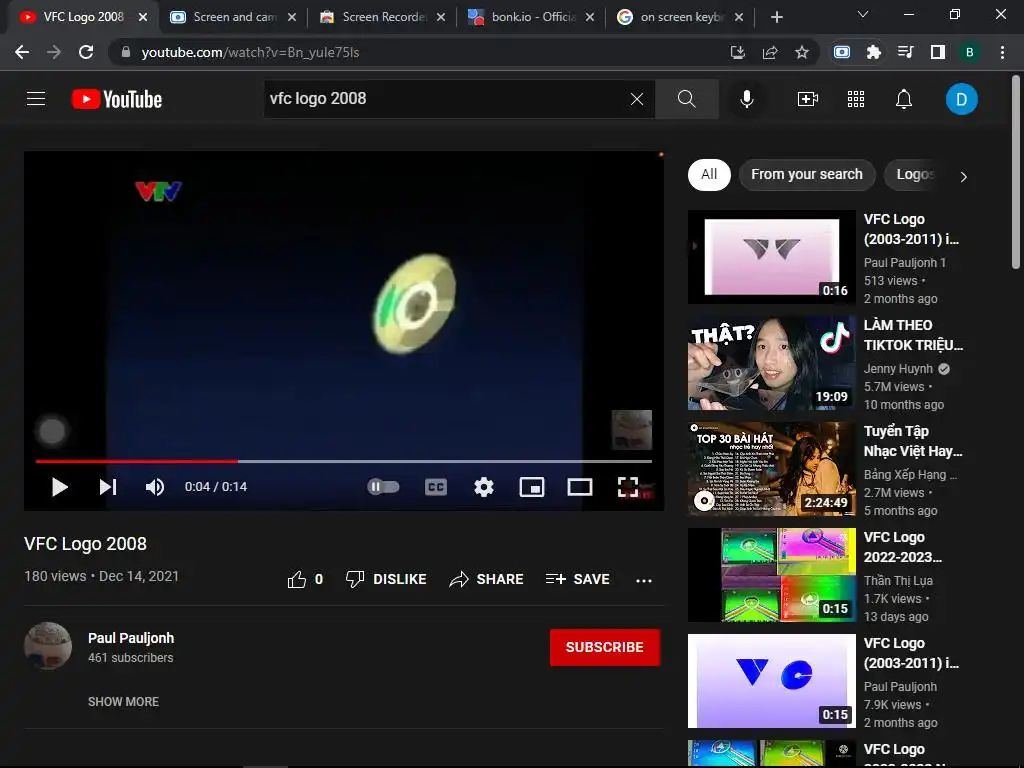Viewport: 1024px width, 768px height.
Task: Select the All filter chip
Action: click(709, 175)
